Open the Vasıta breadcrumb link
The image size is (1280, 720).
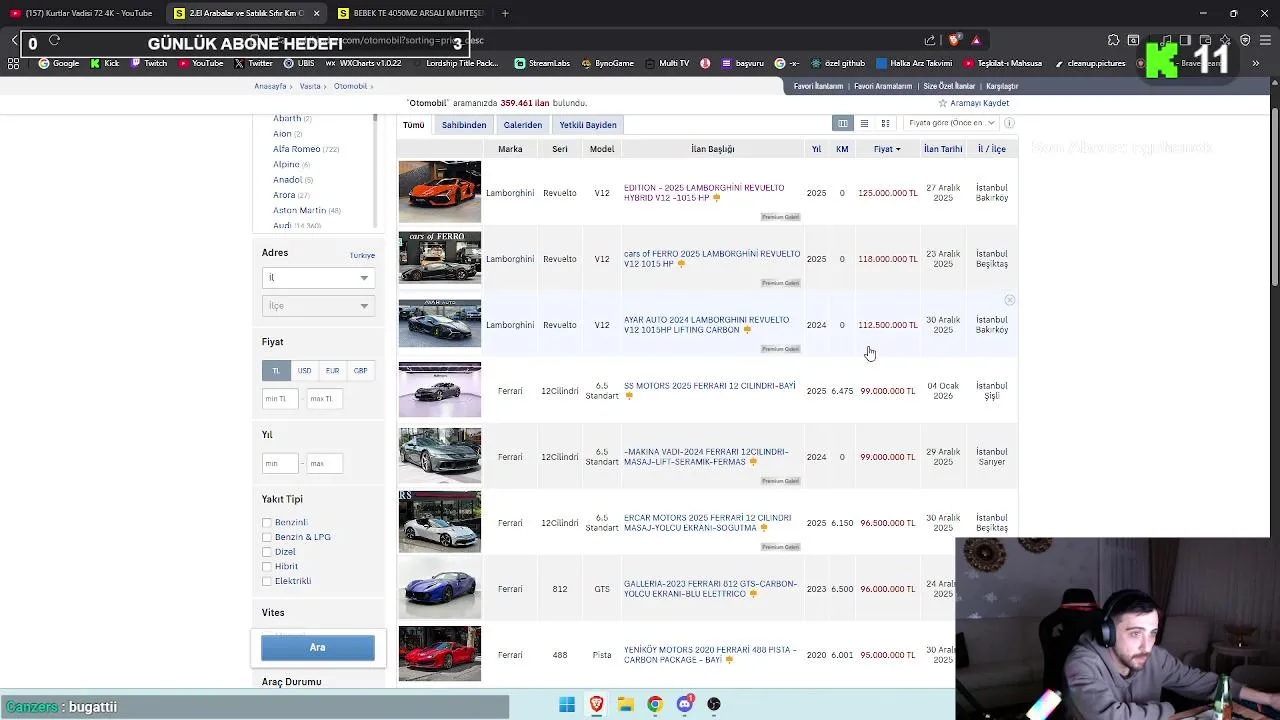pos(310,86)
